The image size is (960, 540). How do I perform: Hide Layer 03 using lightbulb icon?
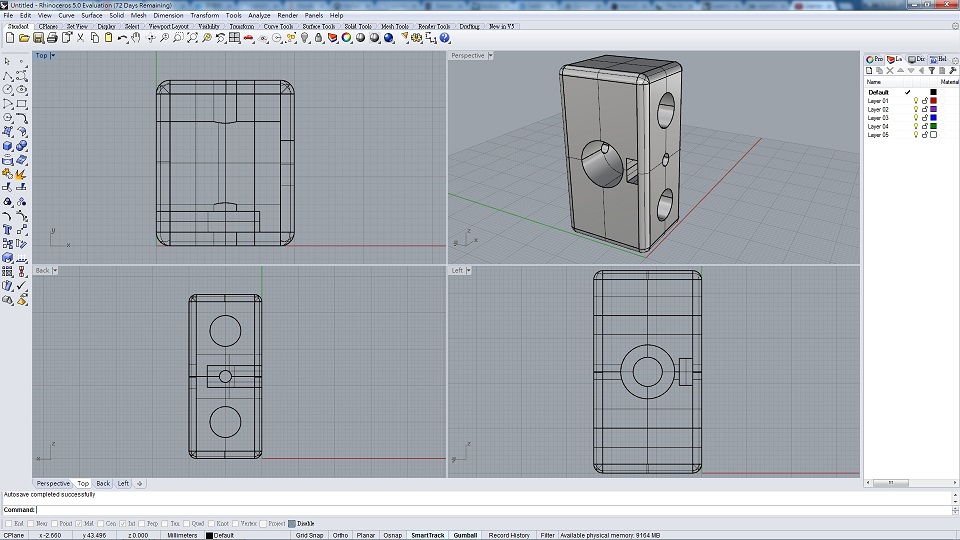point(915,118)
